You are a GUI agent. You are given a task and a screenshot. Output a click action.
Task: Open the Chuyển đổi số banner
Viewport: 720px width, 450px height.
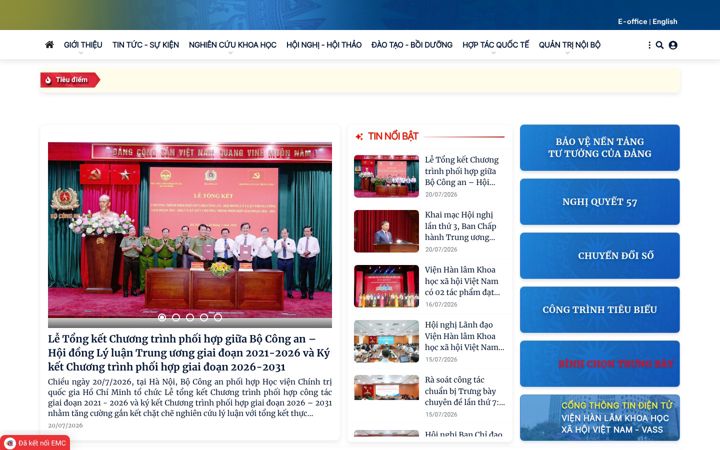600,256
